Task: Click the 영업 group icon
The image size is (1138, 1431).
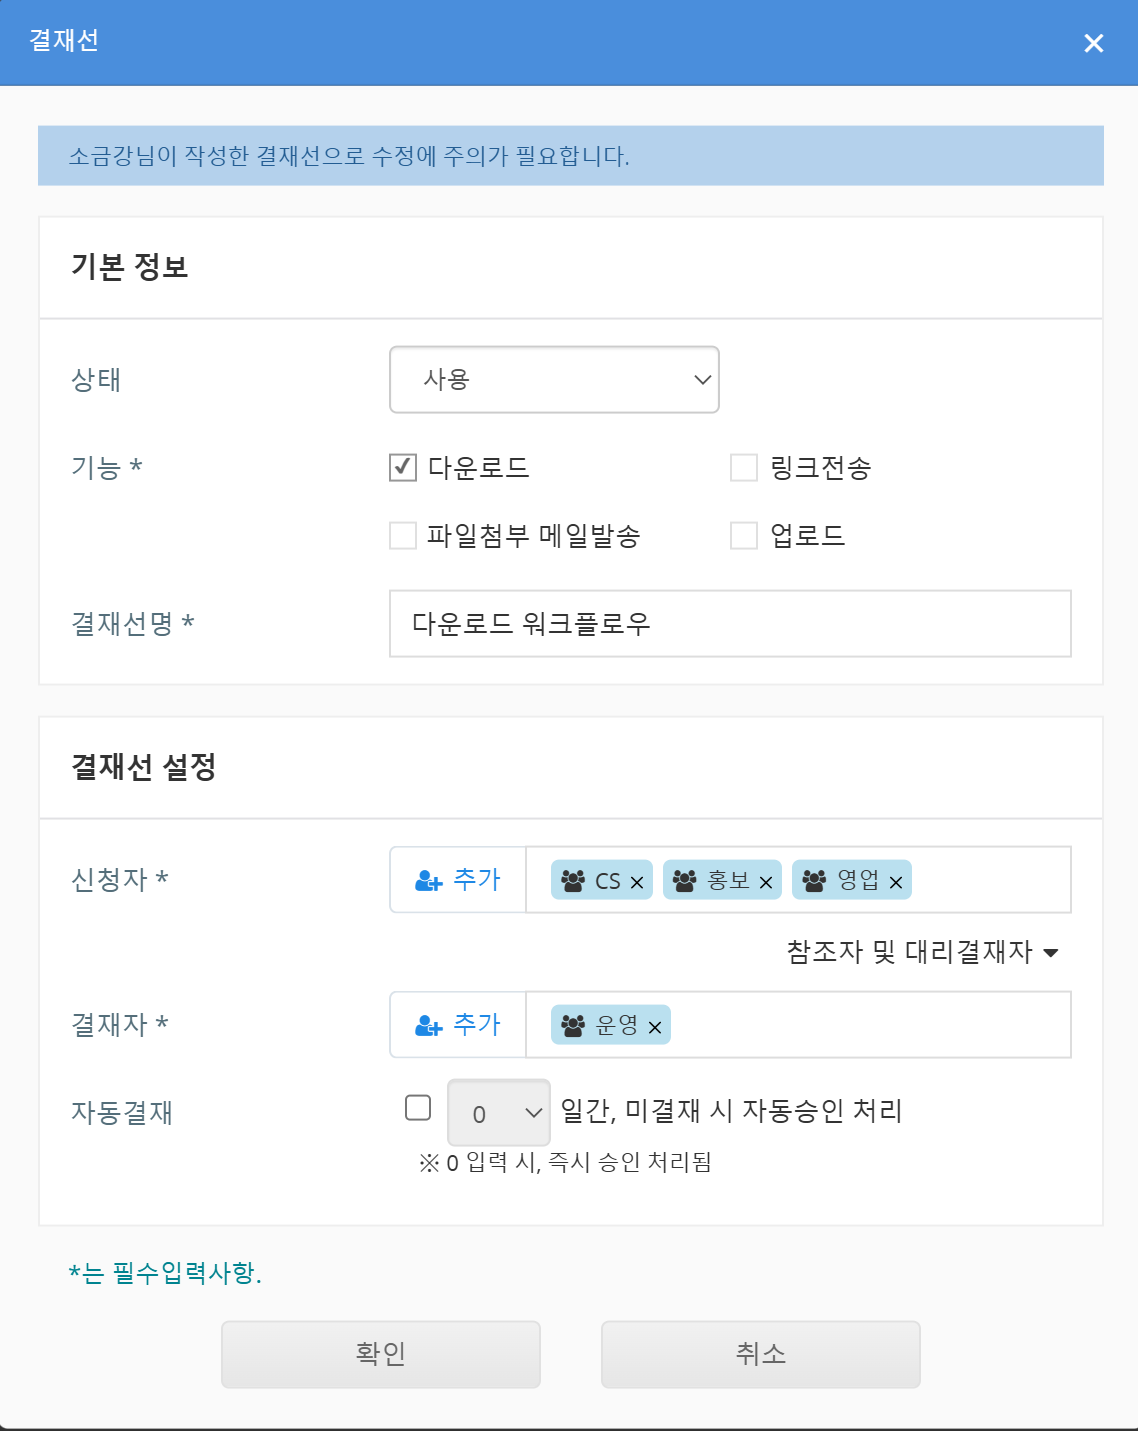Action: 815,881
